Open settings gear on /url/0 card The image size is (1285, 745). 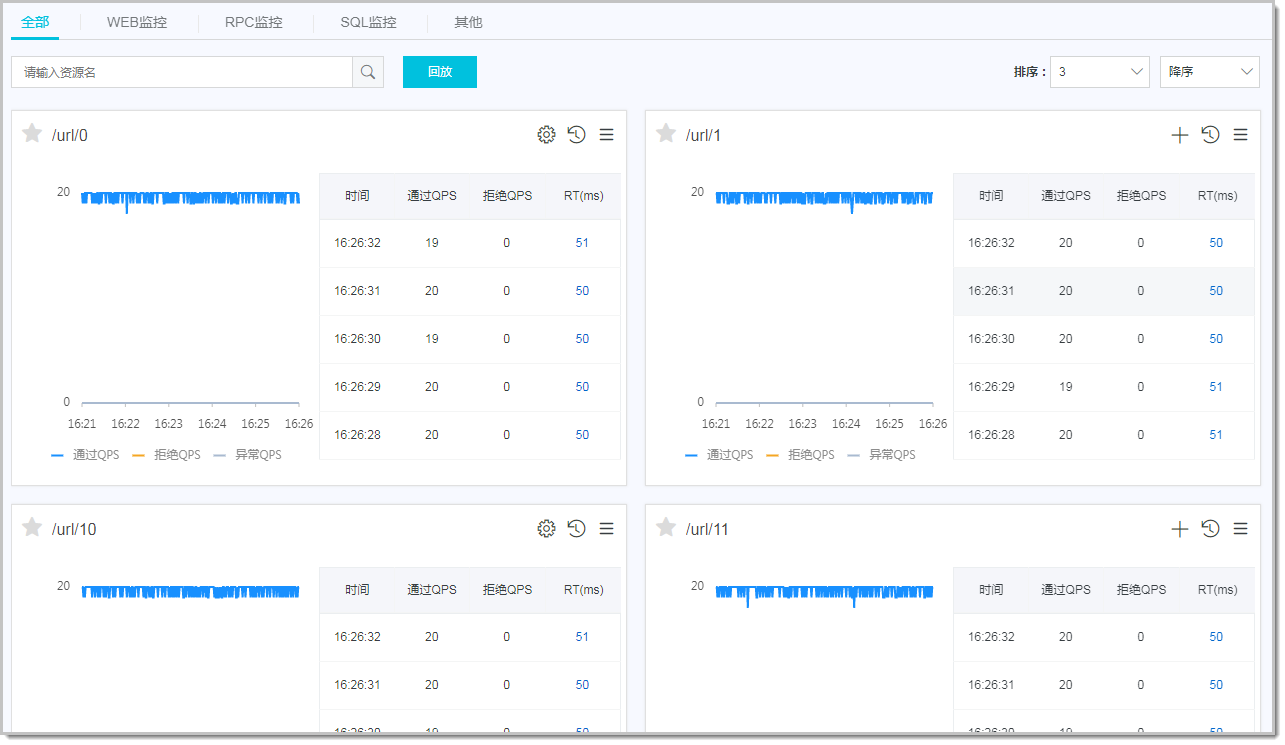coord(546,135)
